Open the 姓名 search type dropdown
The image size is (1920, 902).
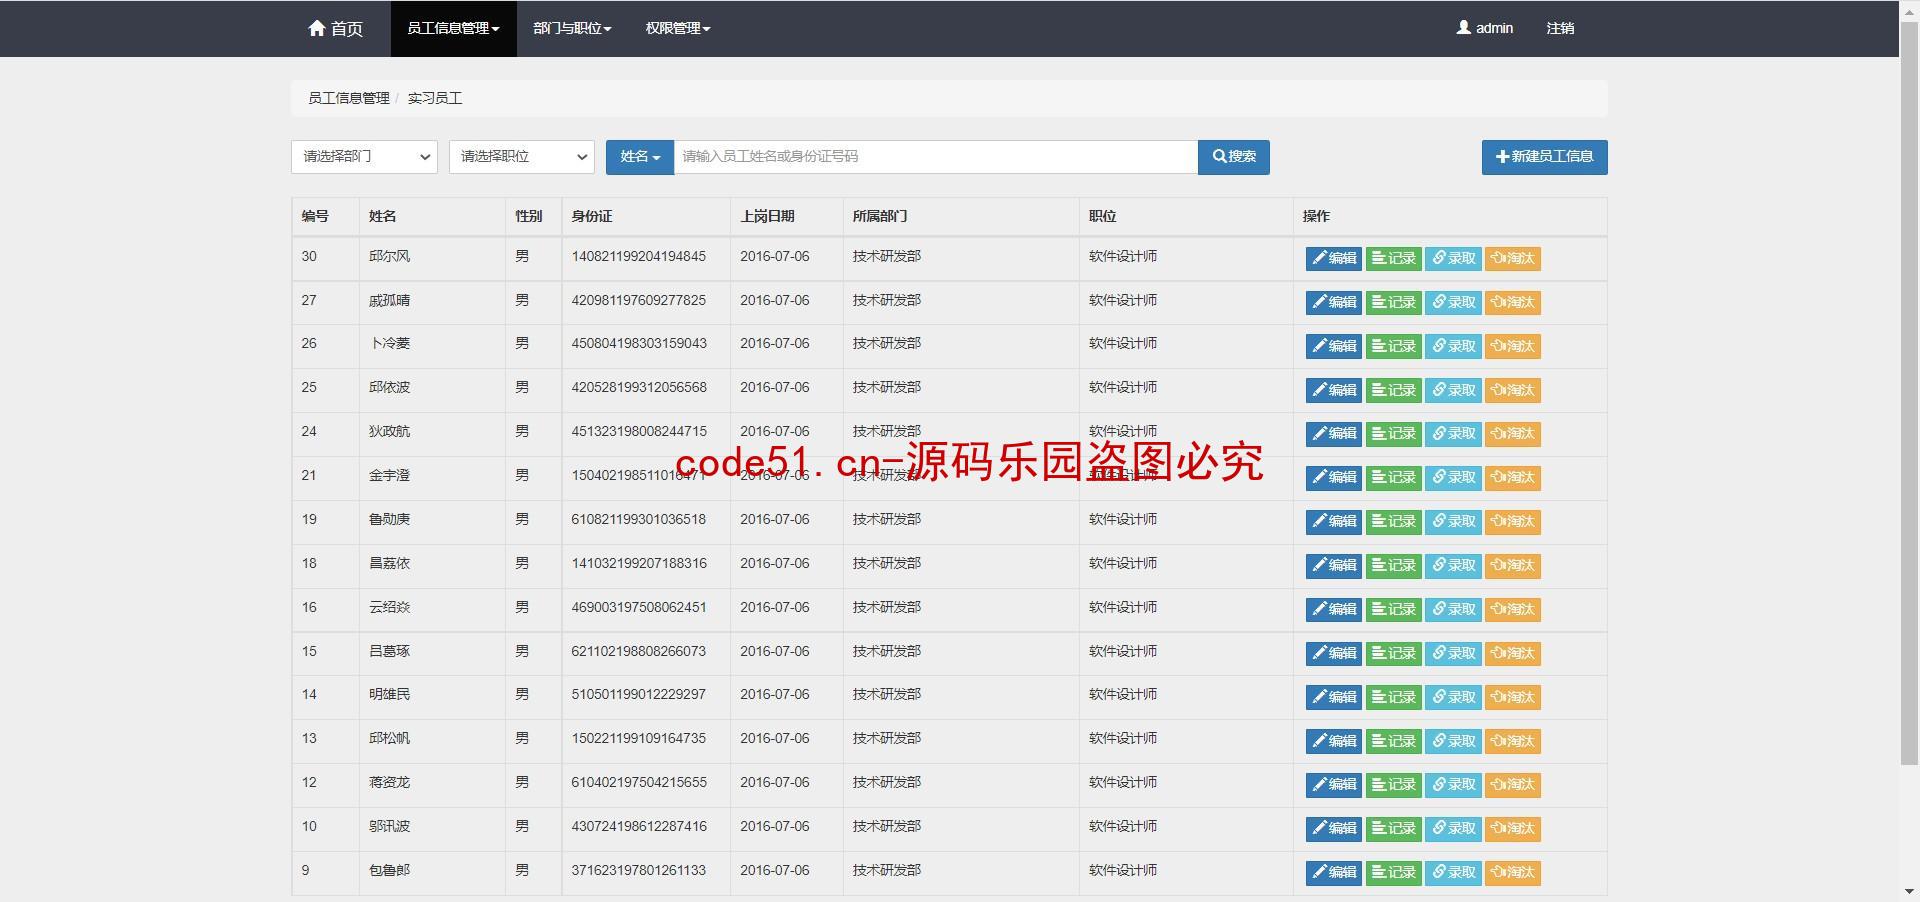click(640, 157)
